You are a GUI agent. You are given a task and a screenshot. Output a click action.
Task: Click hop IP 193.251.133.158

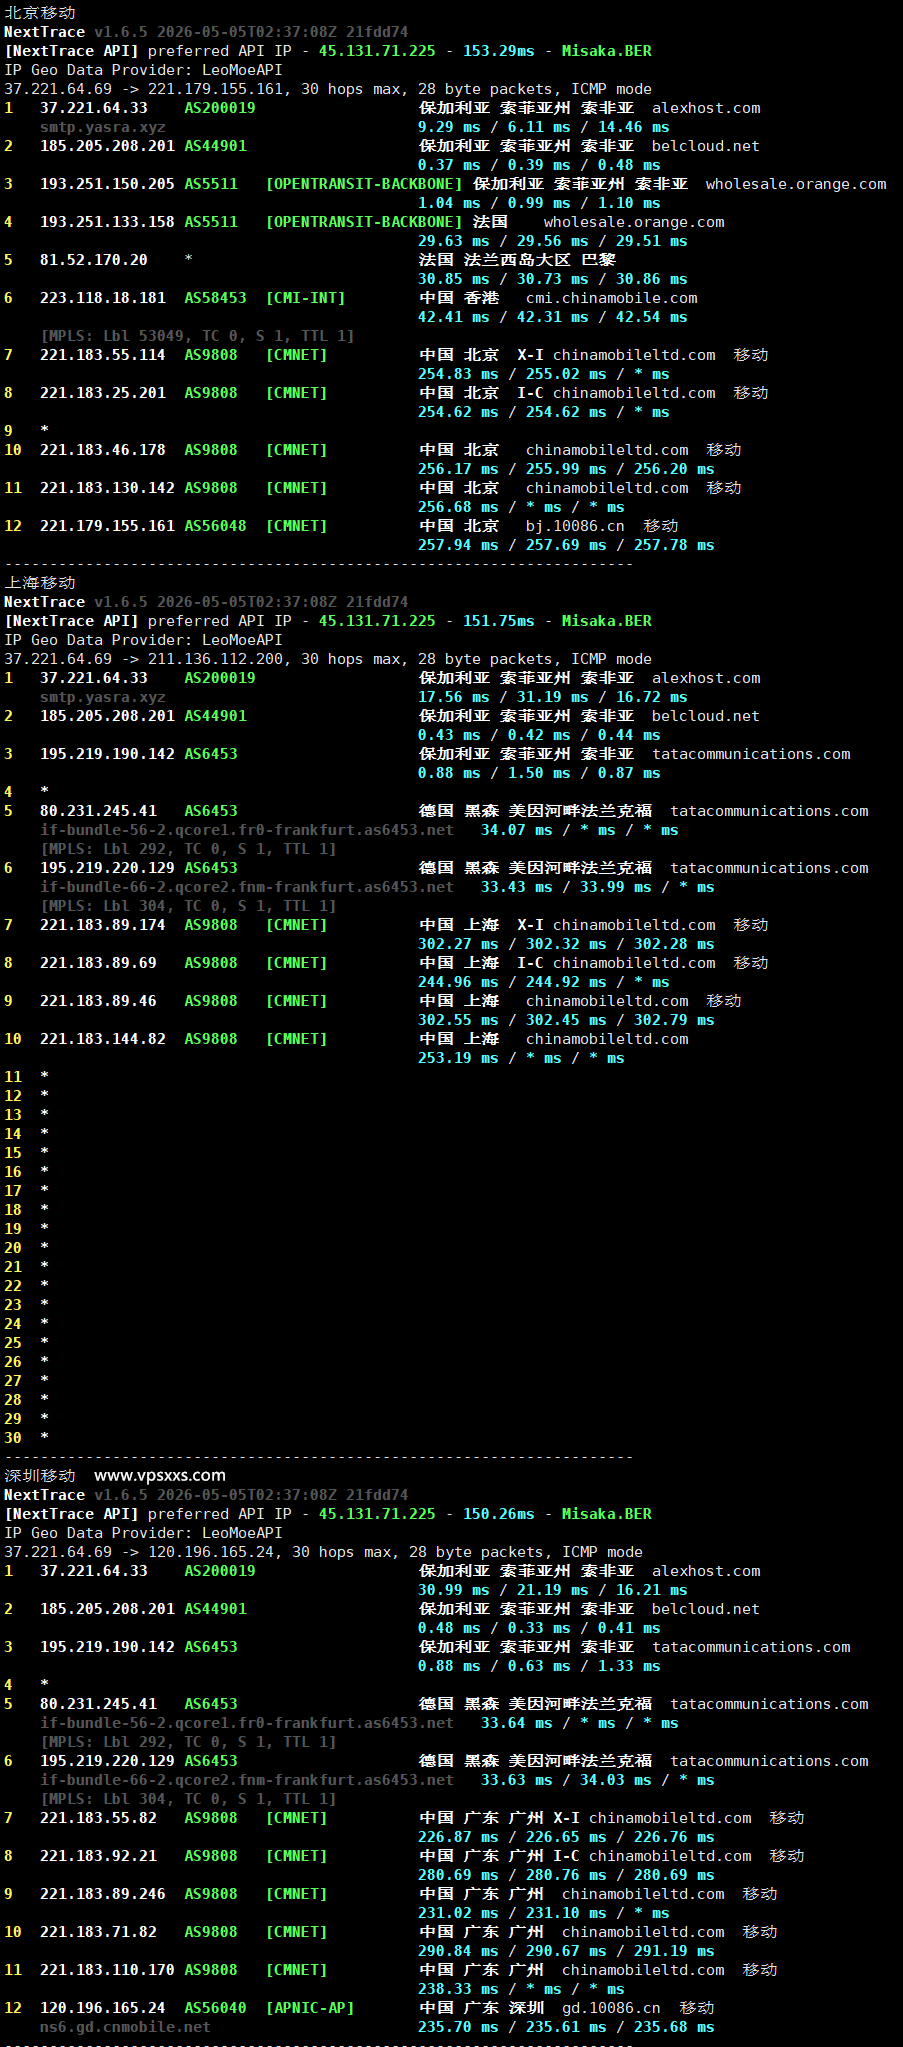click(x=107, y=222)
